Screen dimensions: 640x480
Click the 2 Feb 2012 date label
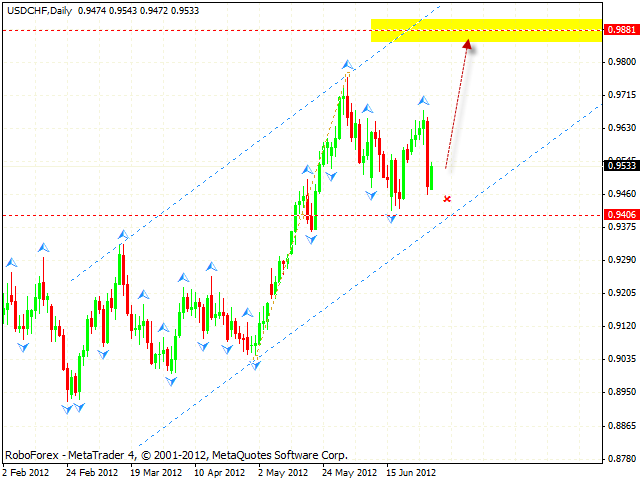(x=27, y=471)
